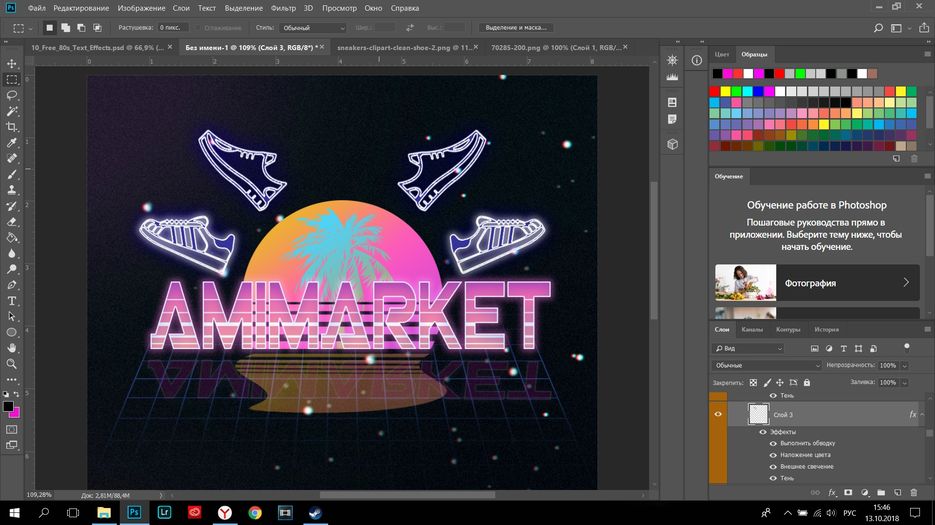Switch to the Каналы tab

pyautogui.click(x=752, y=329)
